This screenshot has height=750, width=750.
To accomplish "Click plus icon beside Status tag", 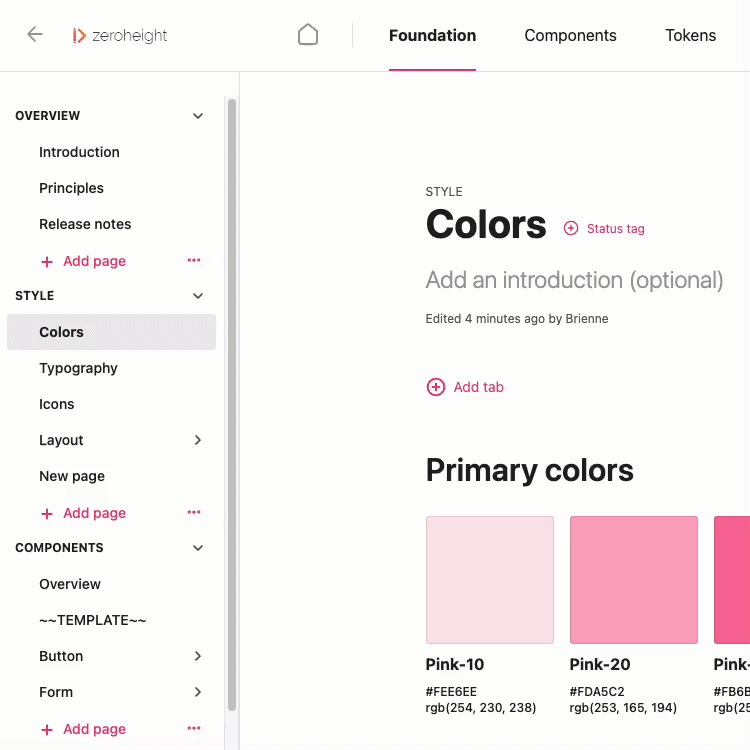I will coord(571,228).
